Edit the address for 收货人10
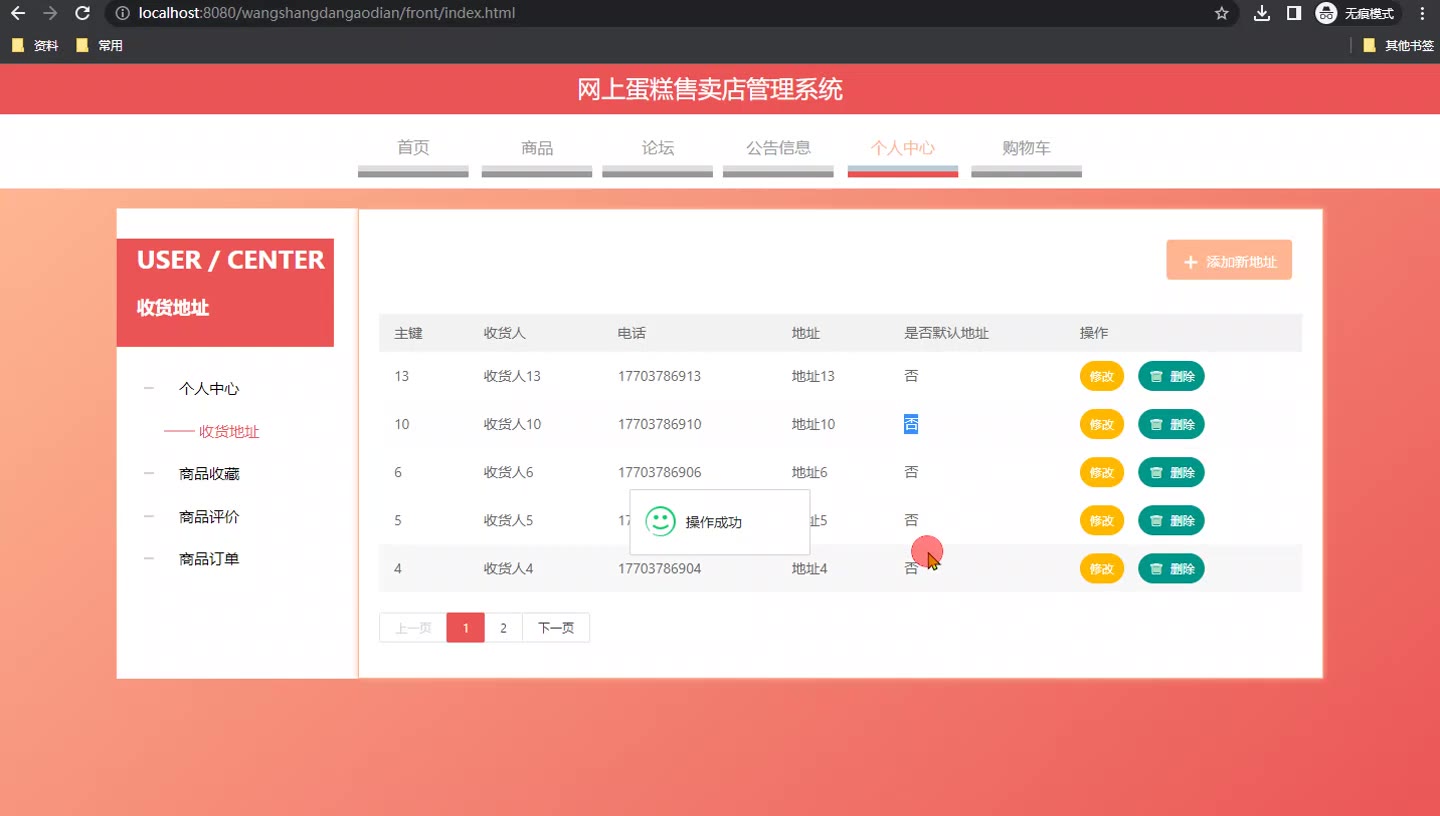Screen dimensions: 1440x816 1101,424
